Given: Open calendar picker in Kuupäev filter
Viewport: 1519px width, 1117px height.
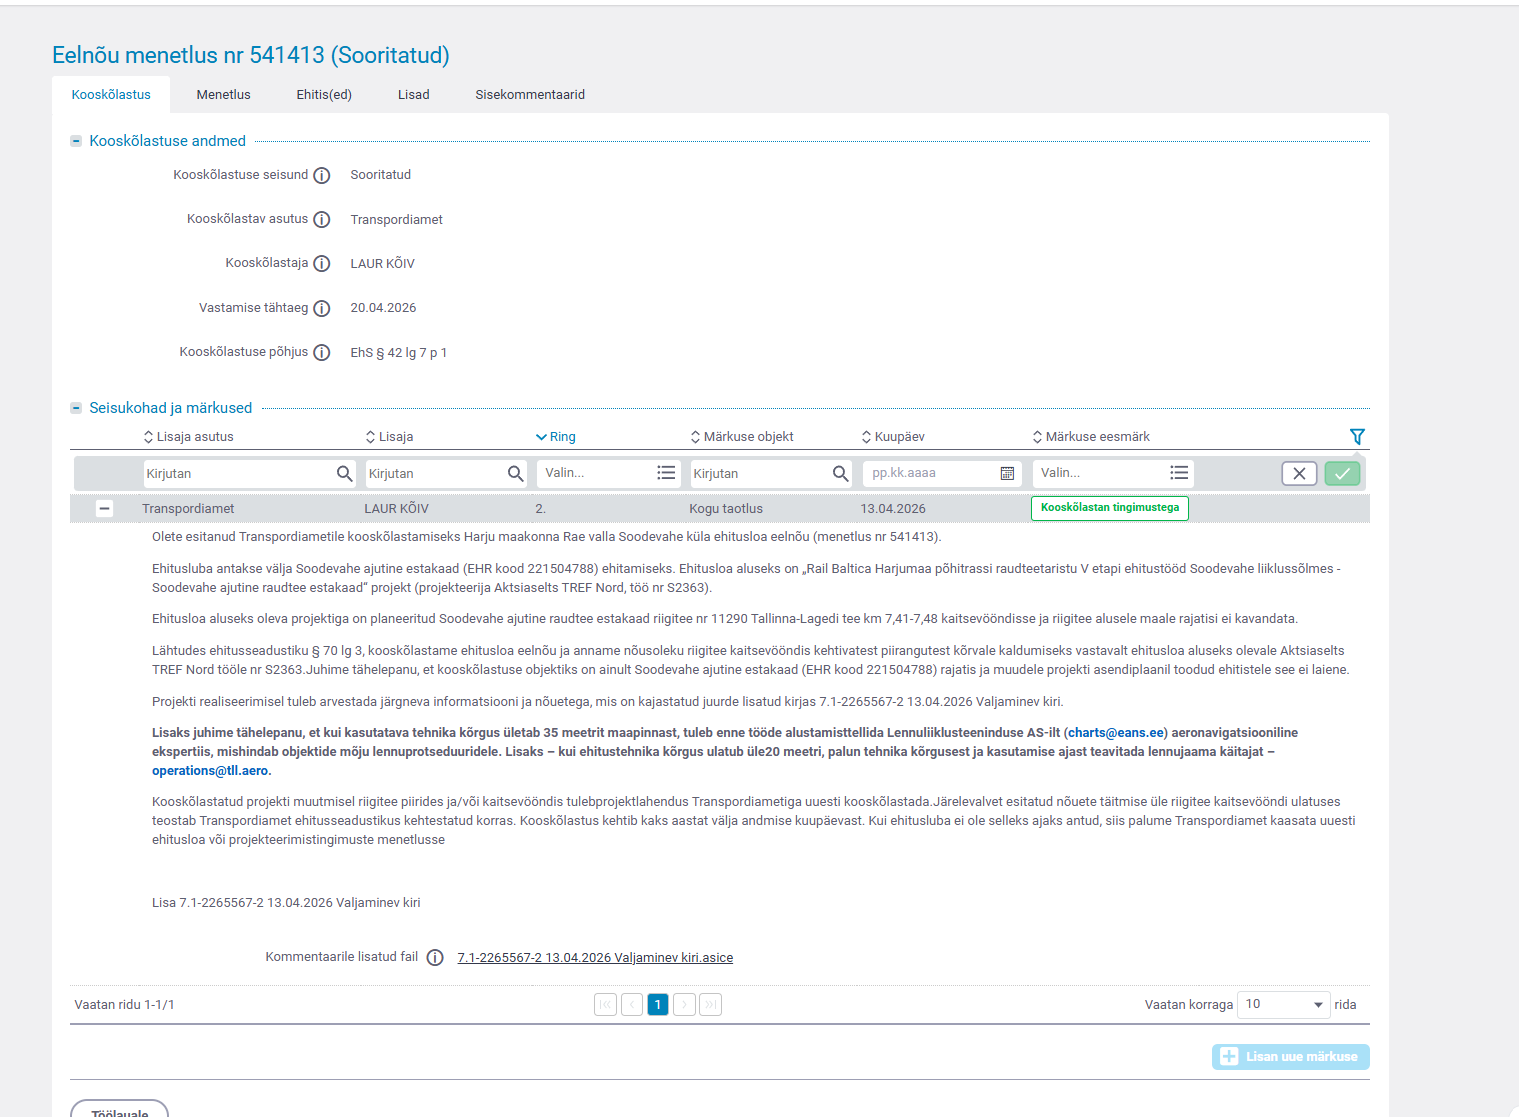Looking at the screenshot, I should tap(1007, 474).
